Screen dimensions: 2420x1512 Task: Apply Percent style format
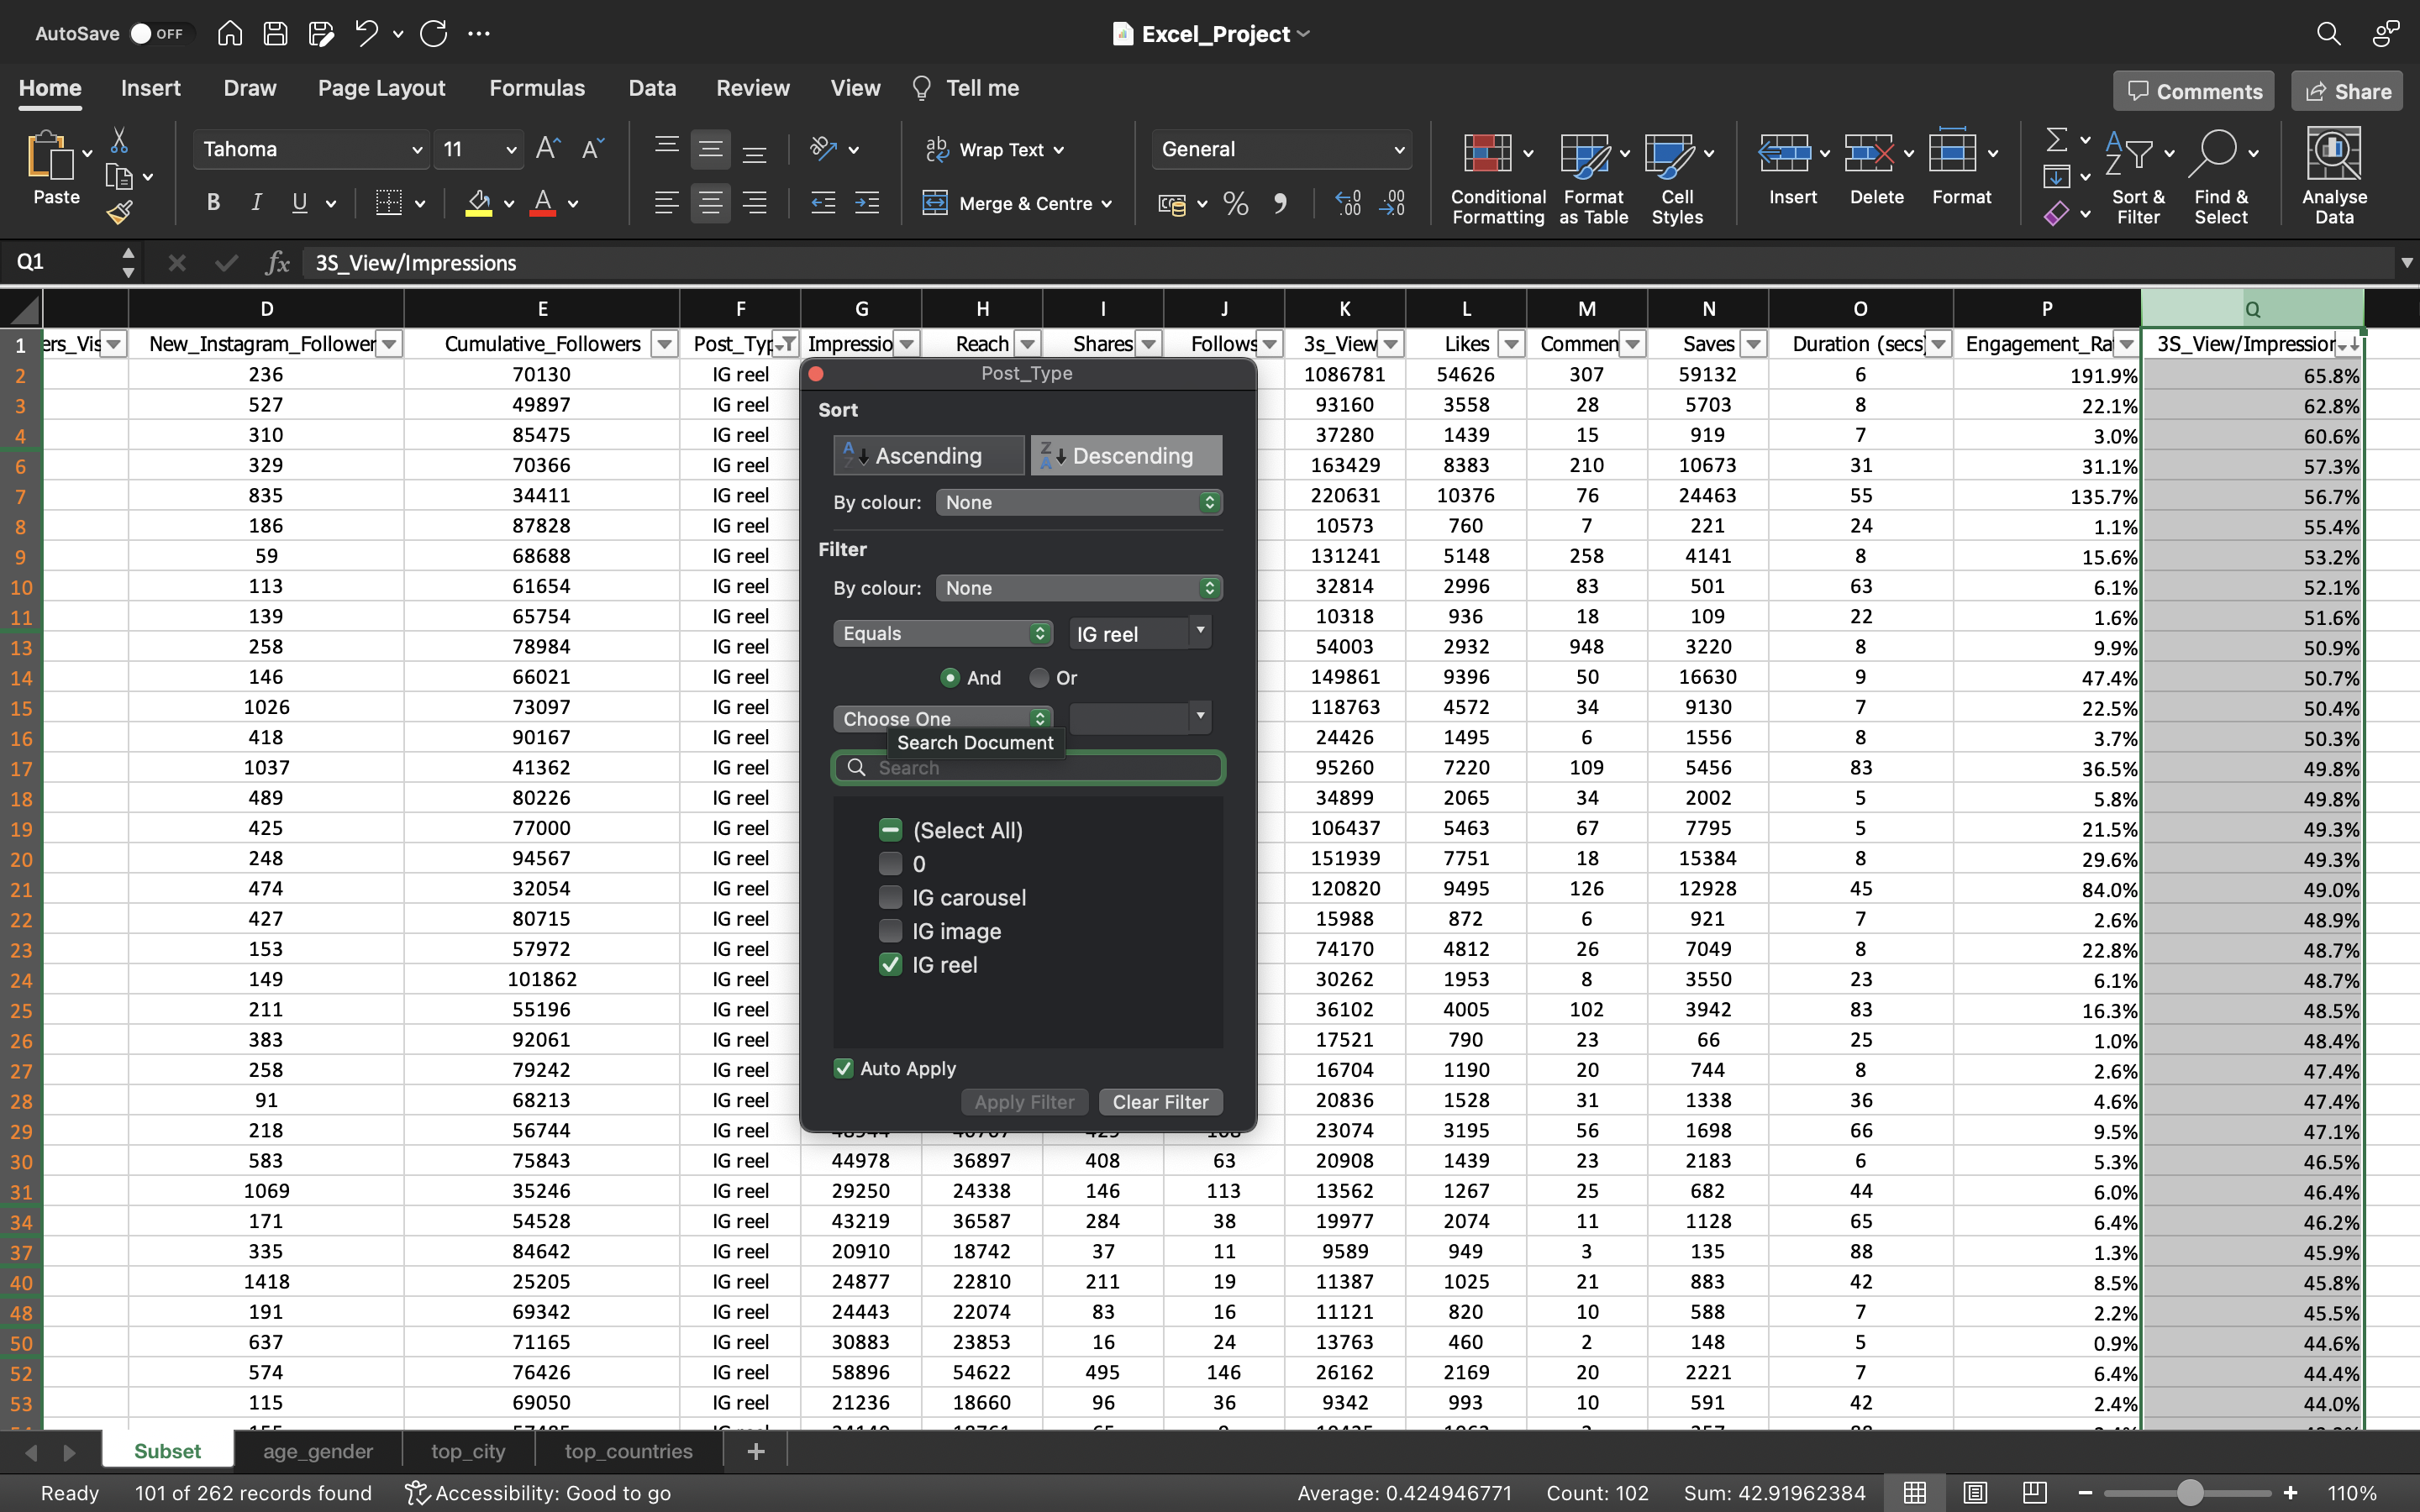1236,204
